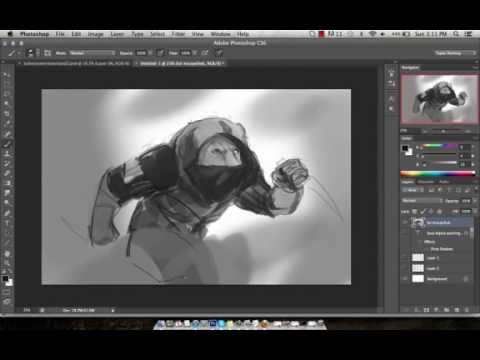Switch to the Paths tab
This screenshot has height=360, width=480.
click(444, 182)
